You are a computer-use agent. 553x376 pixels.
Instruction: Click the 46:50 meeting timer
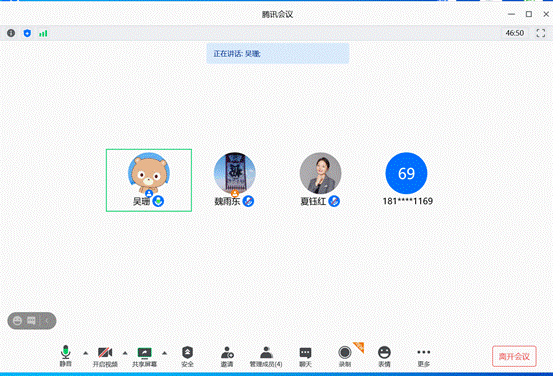(515, 33)
